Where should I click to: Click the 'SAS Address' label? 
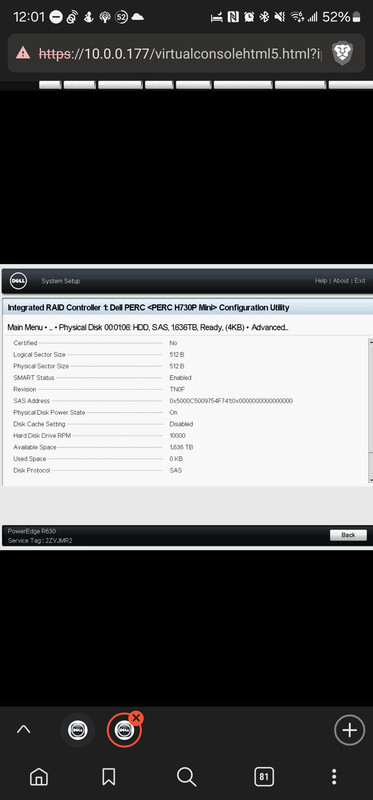32,401
